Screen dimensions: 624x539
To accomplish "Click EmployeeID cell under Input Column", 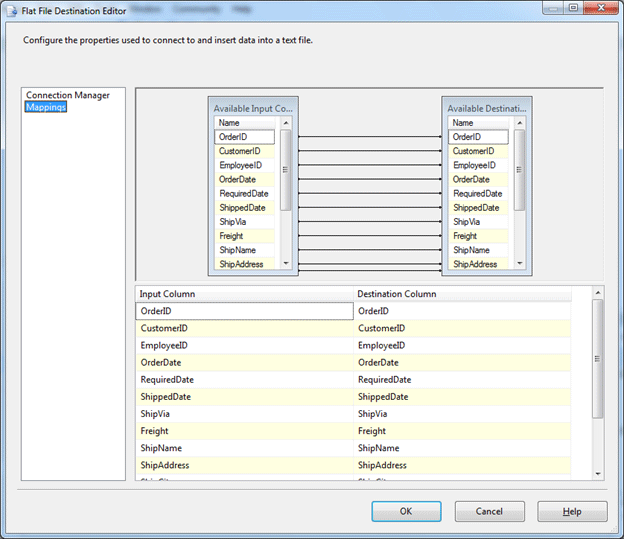I will [244, 345].
